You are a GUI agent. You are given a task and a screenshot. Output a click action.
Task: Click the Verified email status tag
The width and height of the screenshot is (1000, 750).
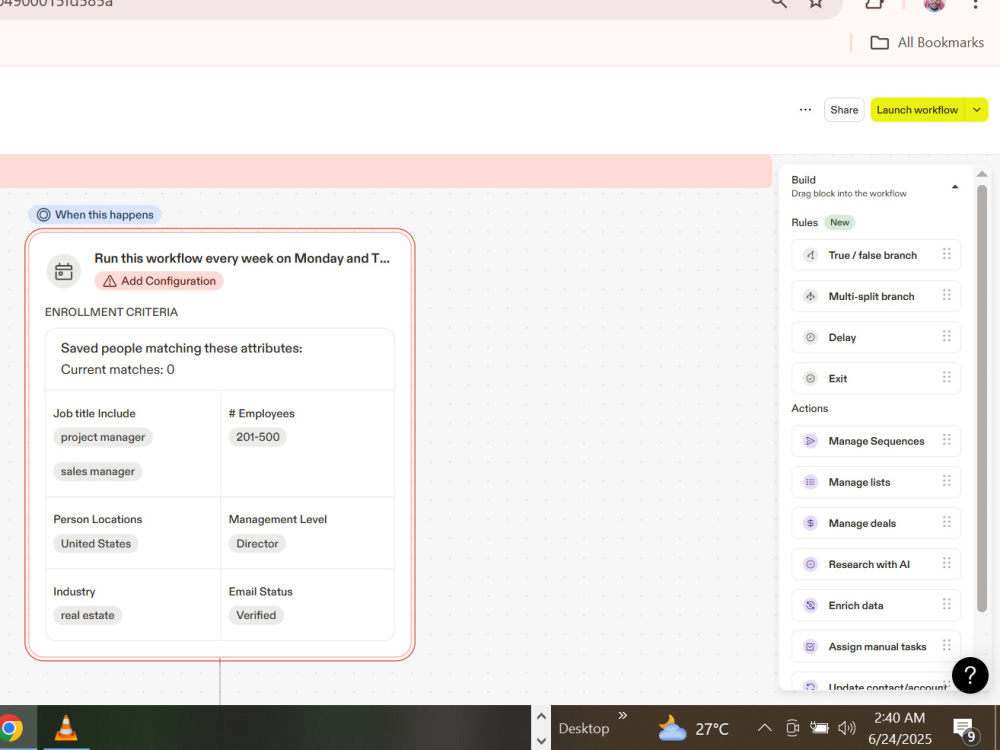pyautogui.click(x=256, y=615)
